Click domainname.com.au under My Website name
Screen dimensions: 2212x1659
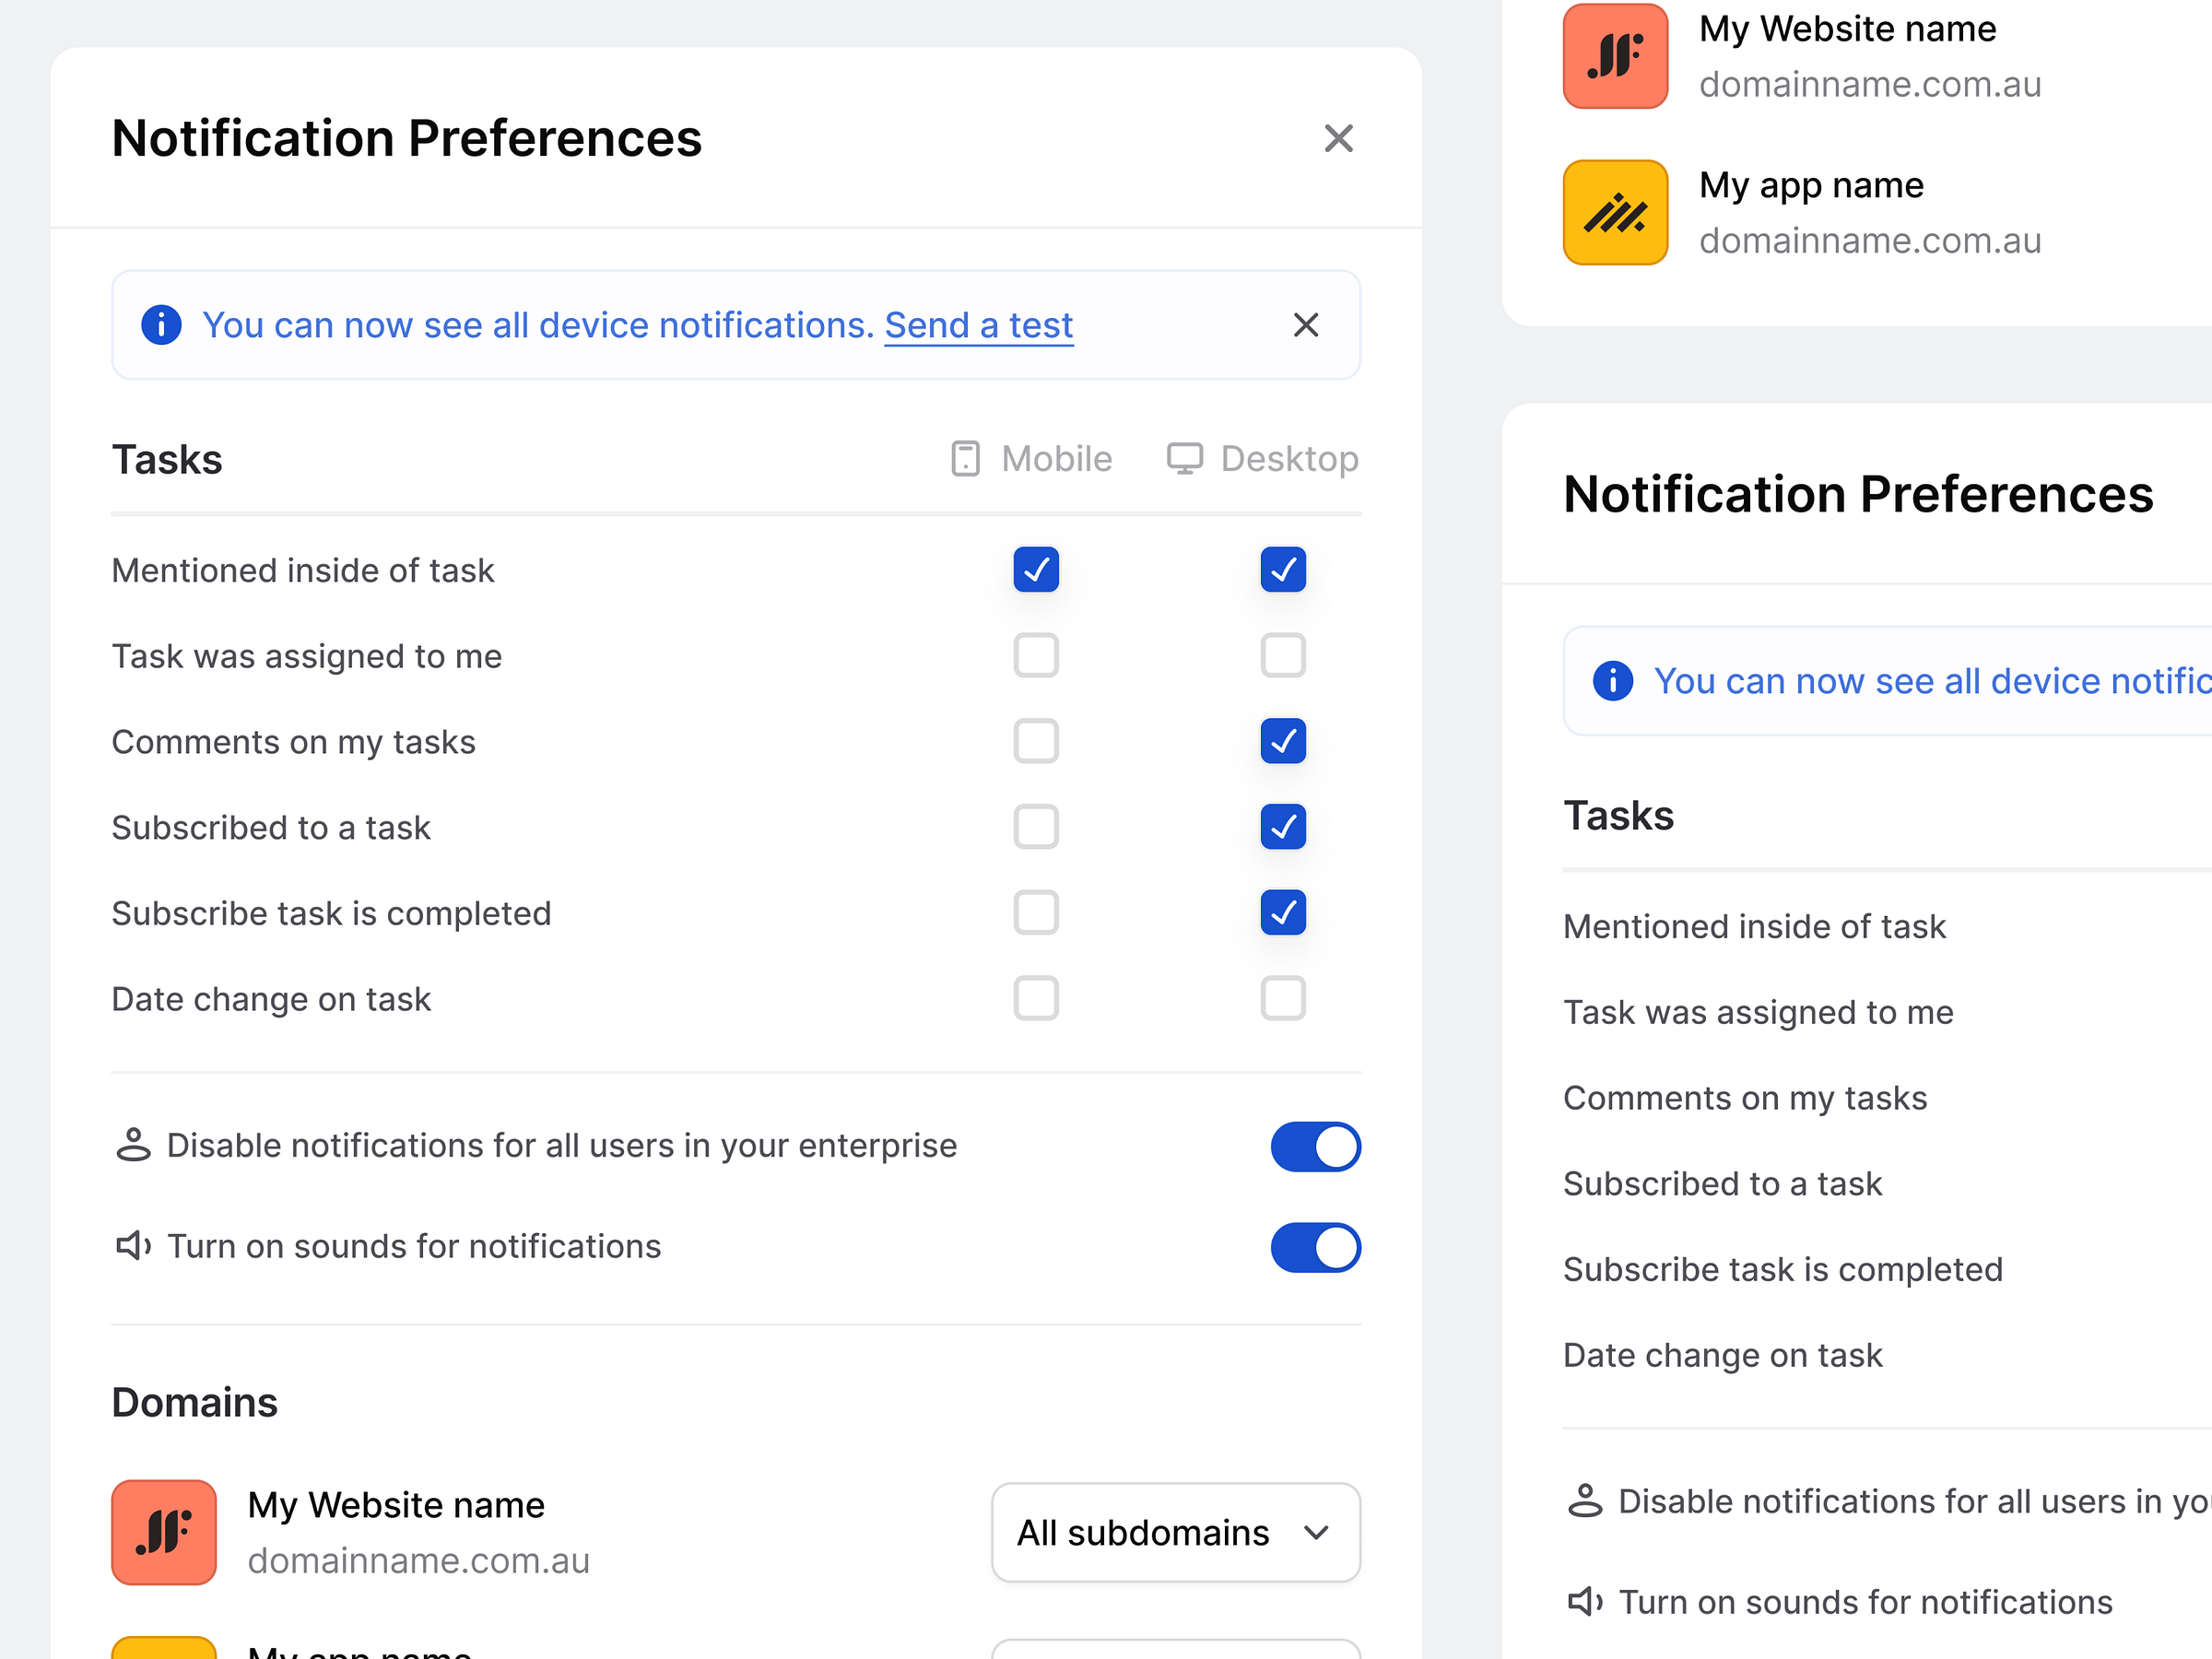click(419, 1560)
